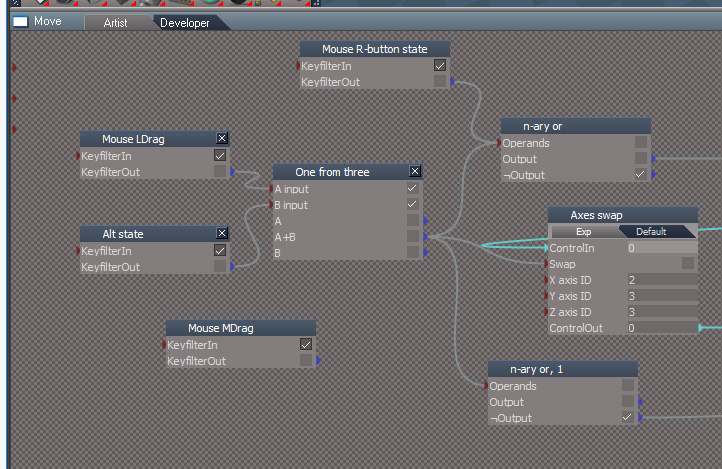
Task: Click the Output connector on n-ary or, 1
Action: [640, 401]
